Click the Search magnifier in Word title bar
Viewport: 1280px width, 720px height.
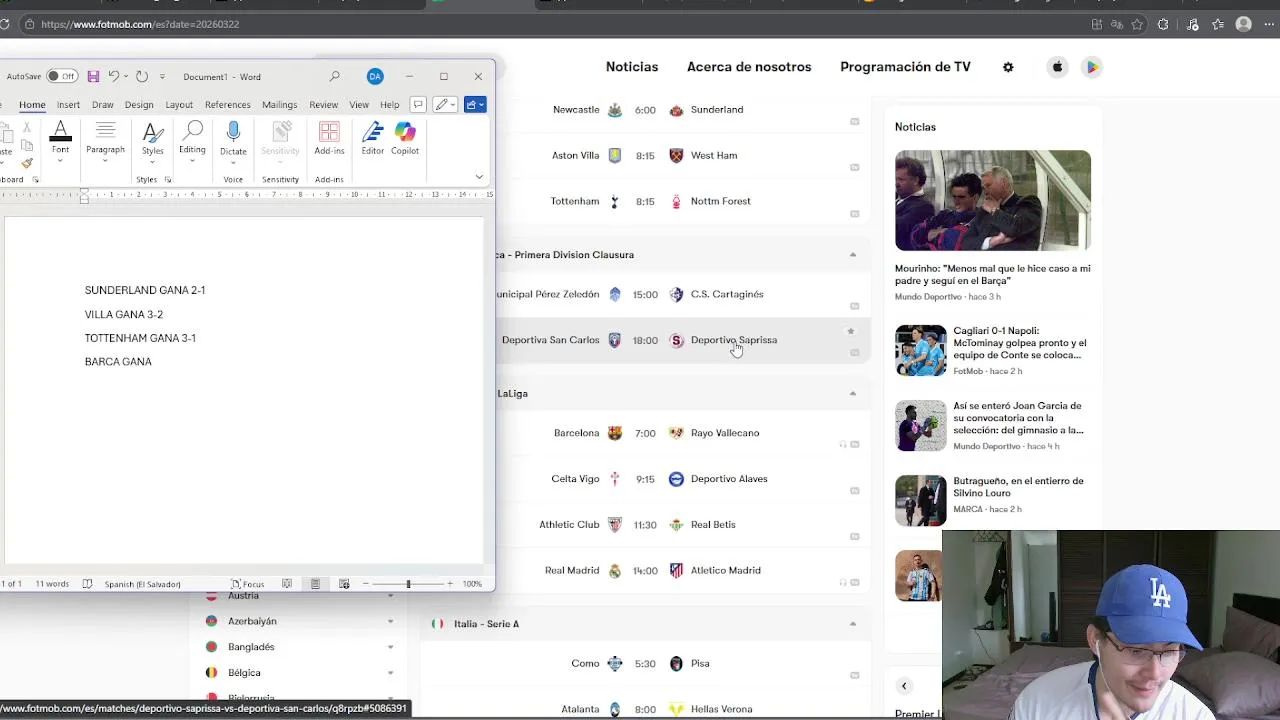335,76
